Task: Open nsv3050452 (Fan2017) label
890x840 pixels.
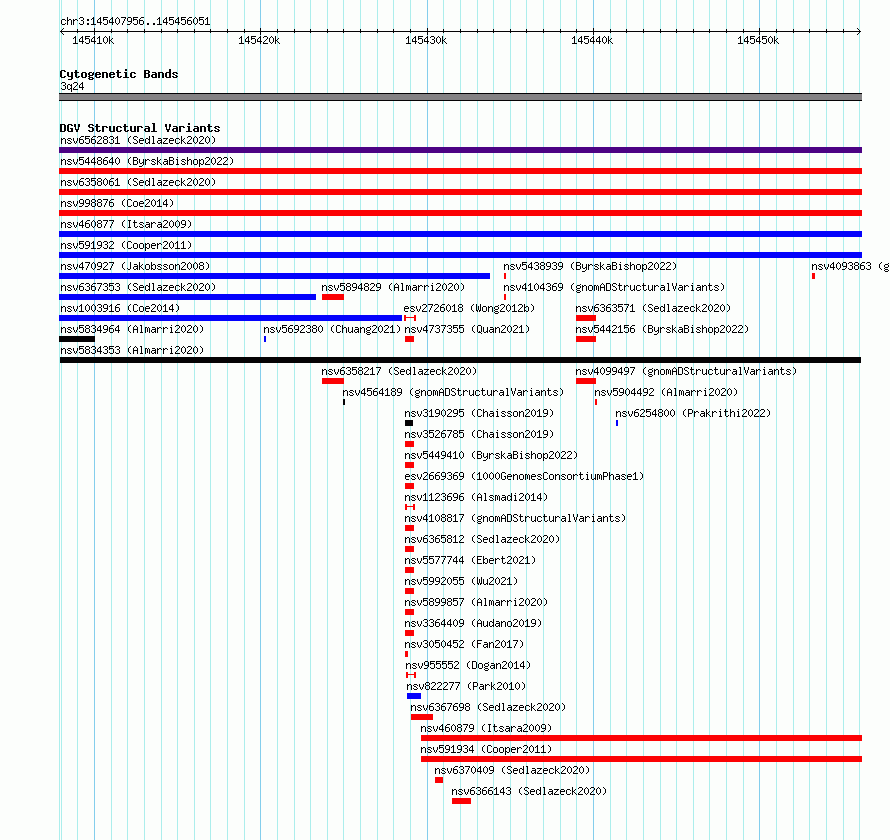Action: tap(464, 644)
